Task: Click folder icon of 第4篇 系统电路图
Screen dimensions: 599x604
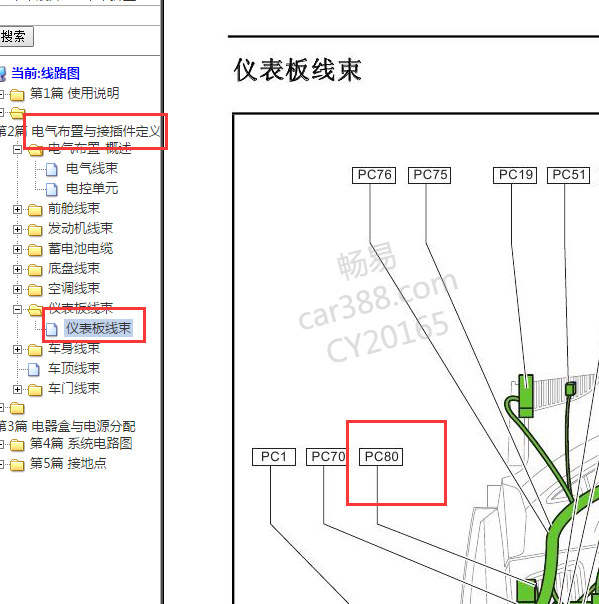Action: point(17,445)
